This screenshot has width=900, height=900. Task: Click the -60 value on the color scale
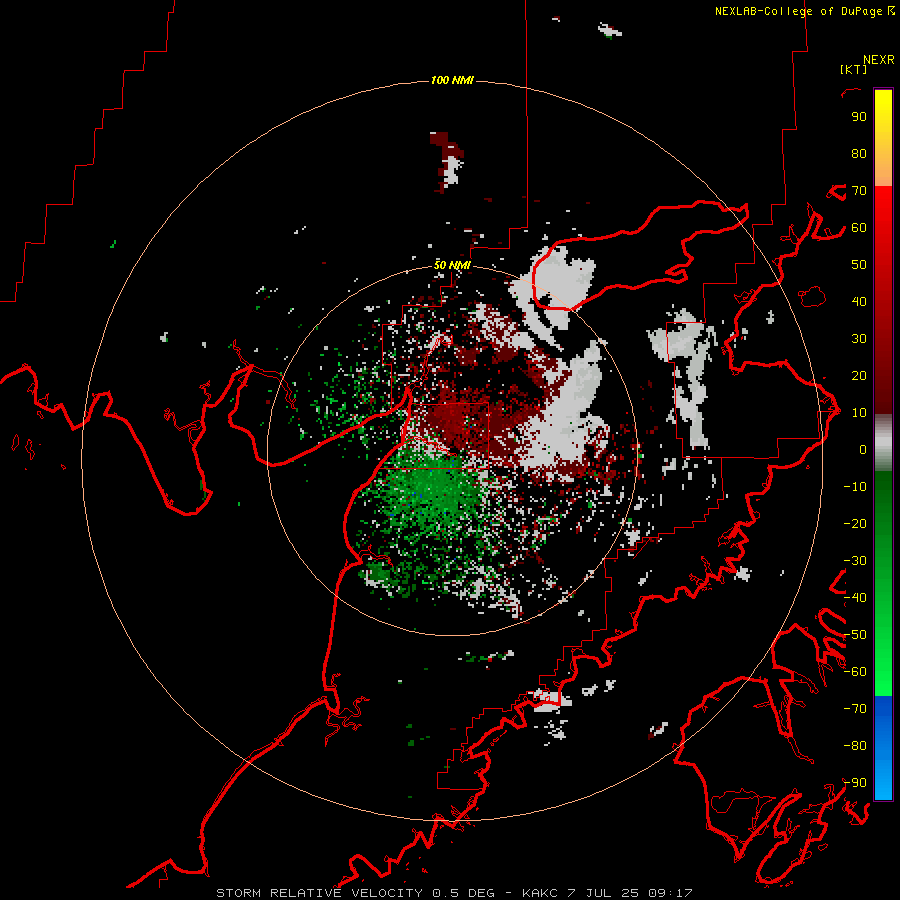pyautogui.click(x=855, y=672)
